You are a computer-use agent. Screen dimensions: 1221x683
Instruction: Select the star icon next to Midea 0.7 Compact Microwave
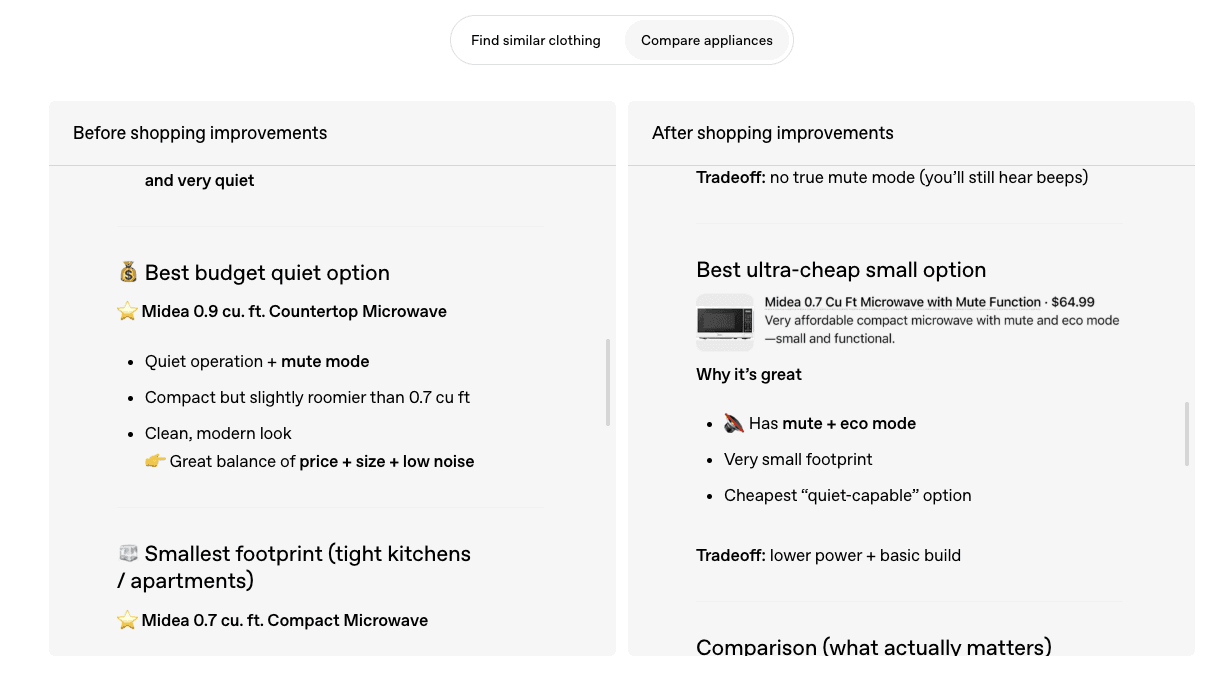(x=127, y=620)
